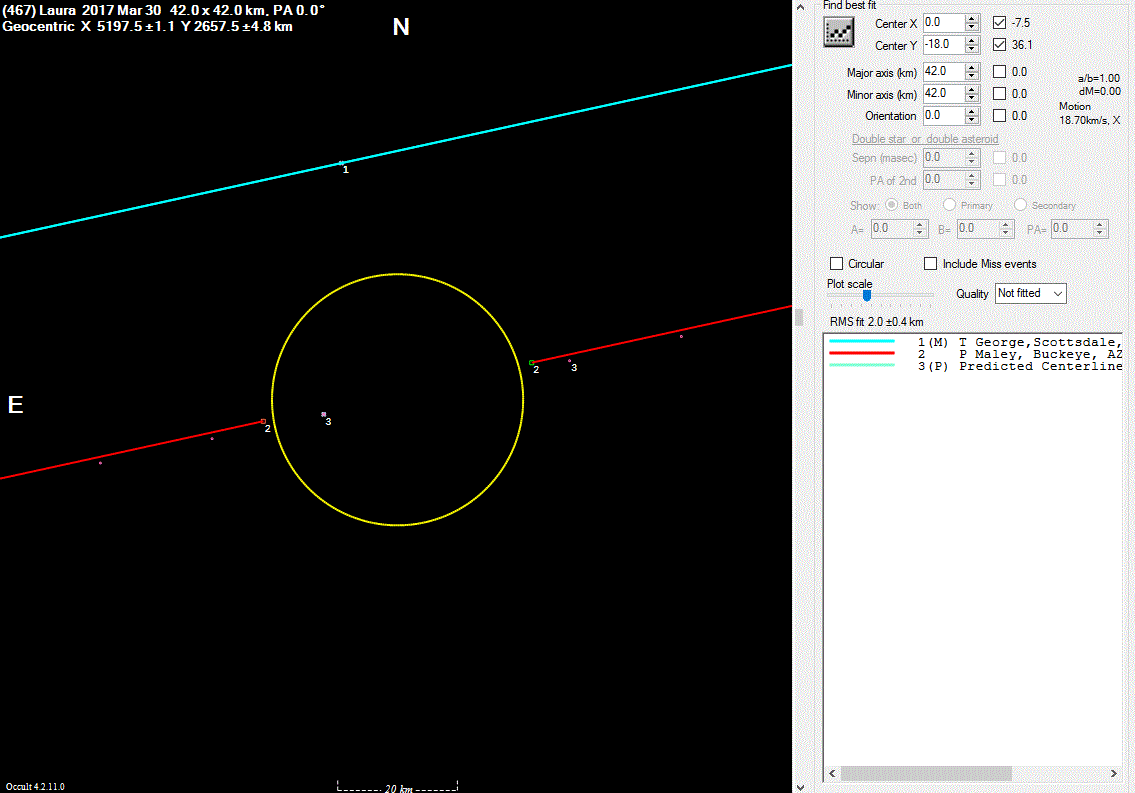Enable the Major axis fit checkbox
Screen dimensions: 1135x793
point(999,72)
